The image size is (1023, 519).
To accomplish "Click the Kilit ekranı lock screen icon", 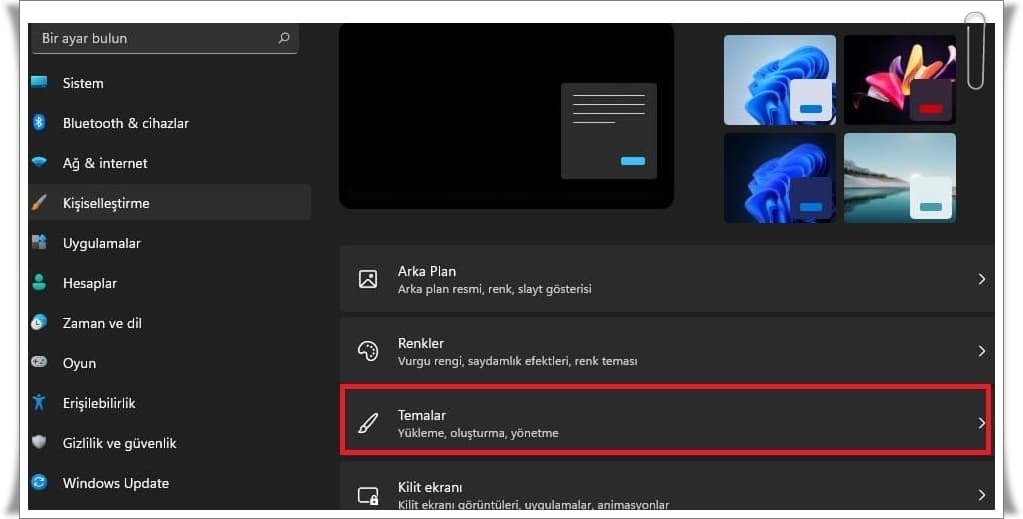I will [x=368, y=495].
